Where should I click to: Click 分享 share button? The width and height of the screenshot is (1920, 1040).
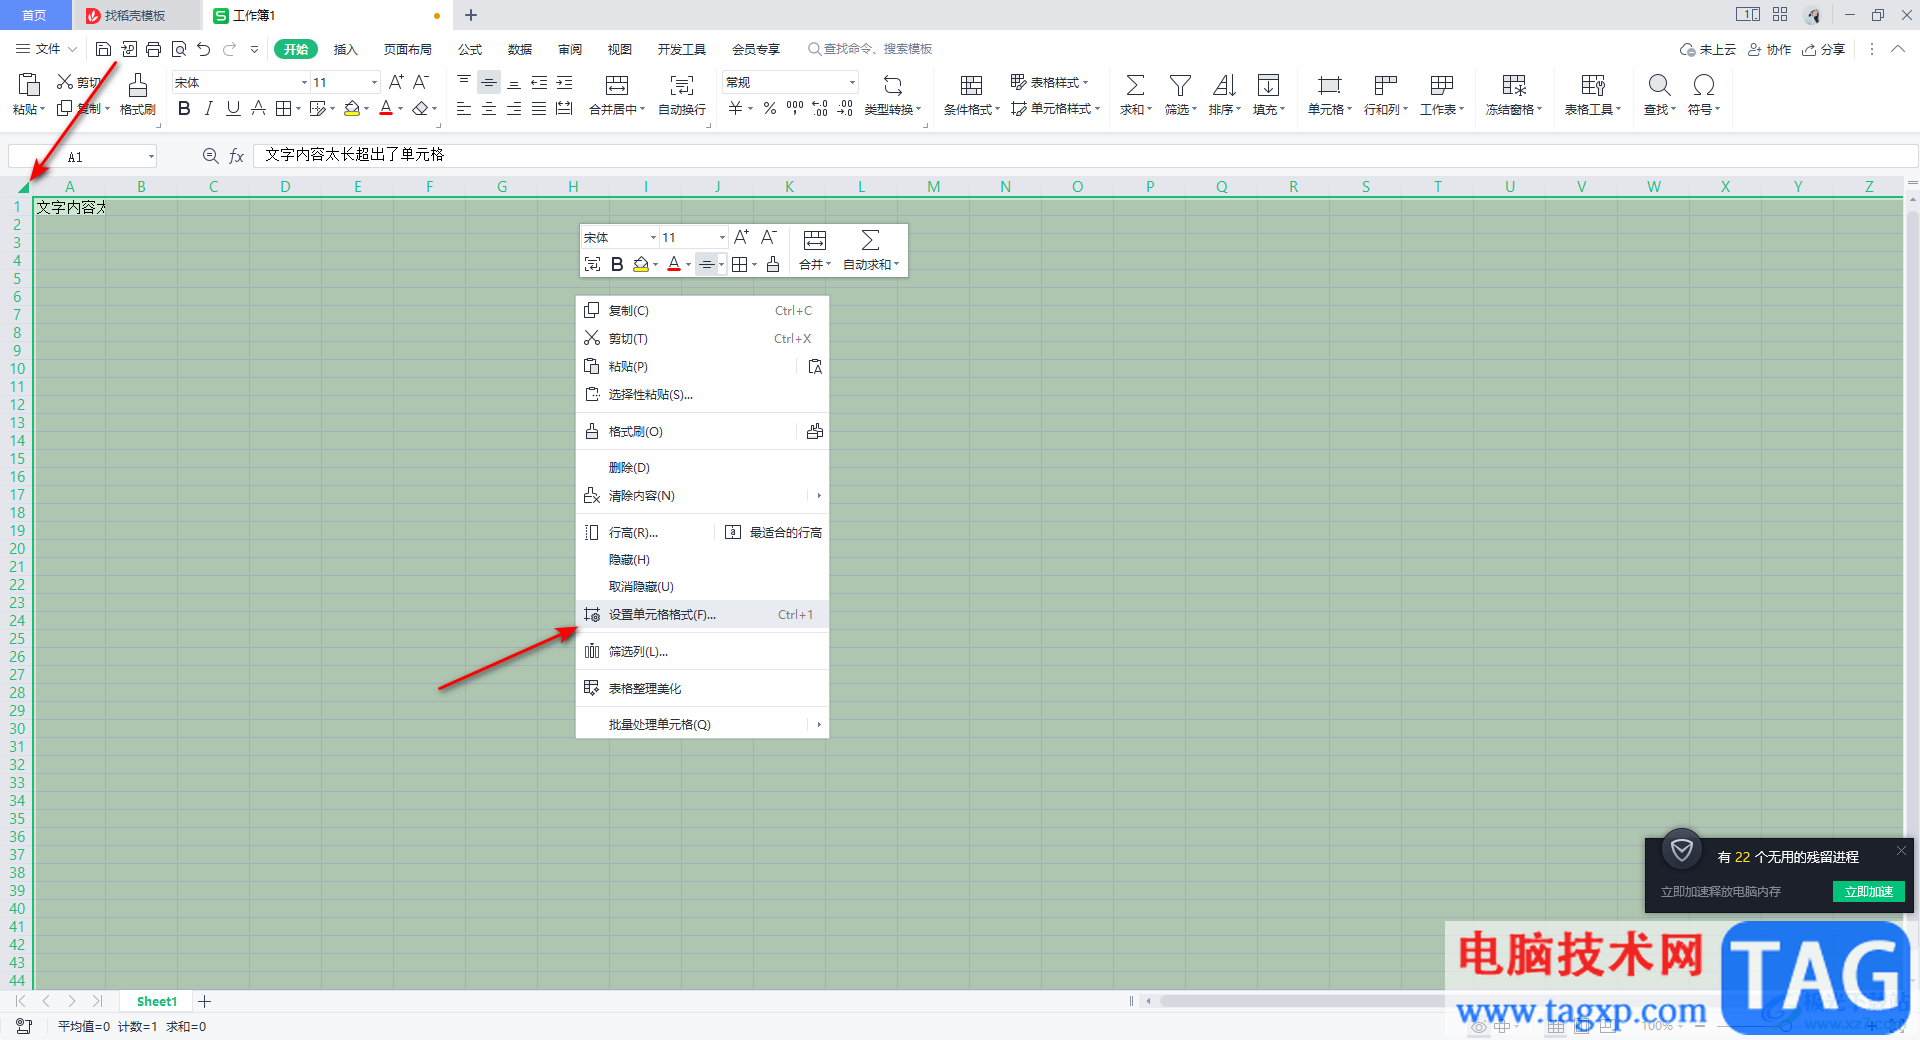pyautogui.click(x=1823, y=49)
